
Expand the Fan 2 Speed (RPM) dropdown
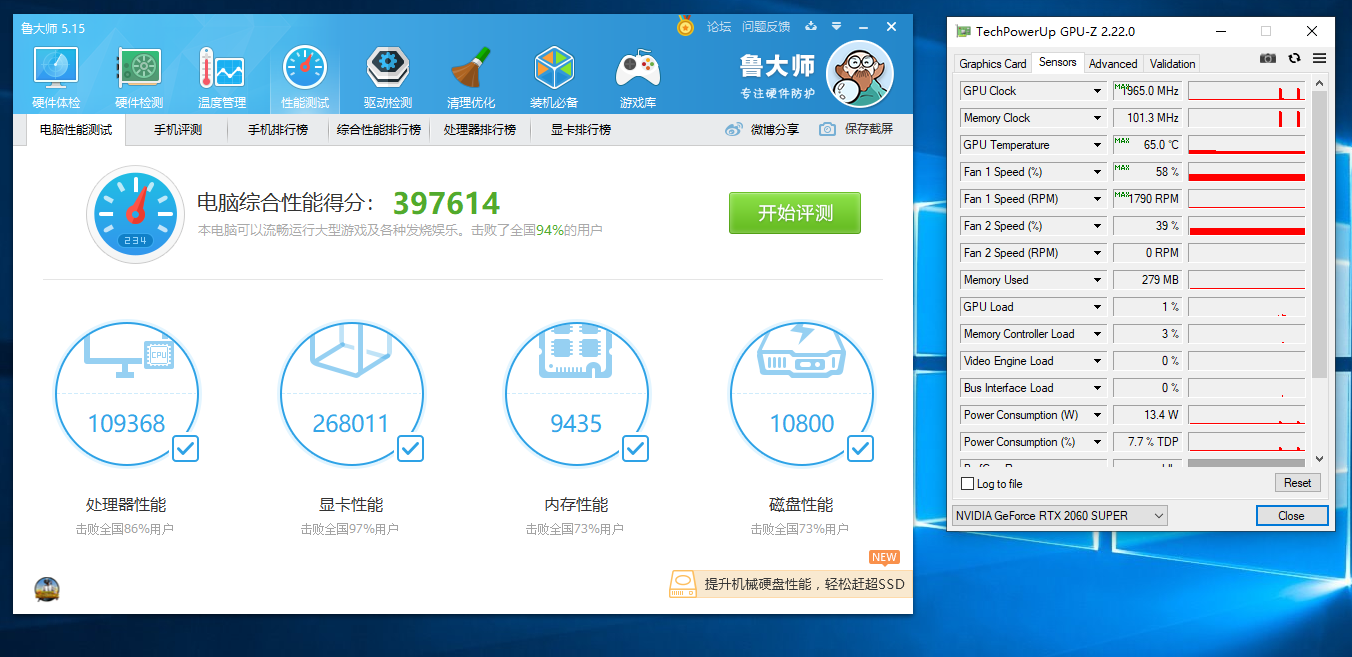(x=1098, y=253)
